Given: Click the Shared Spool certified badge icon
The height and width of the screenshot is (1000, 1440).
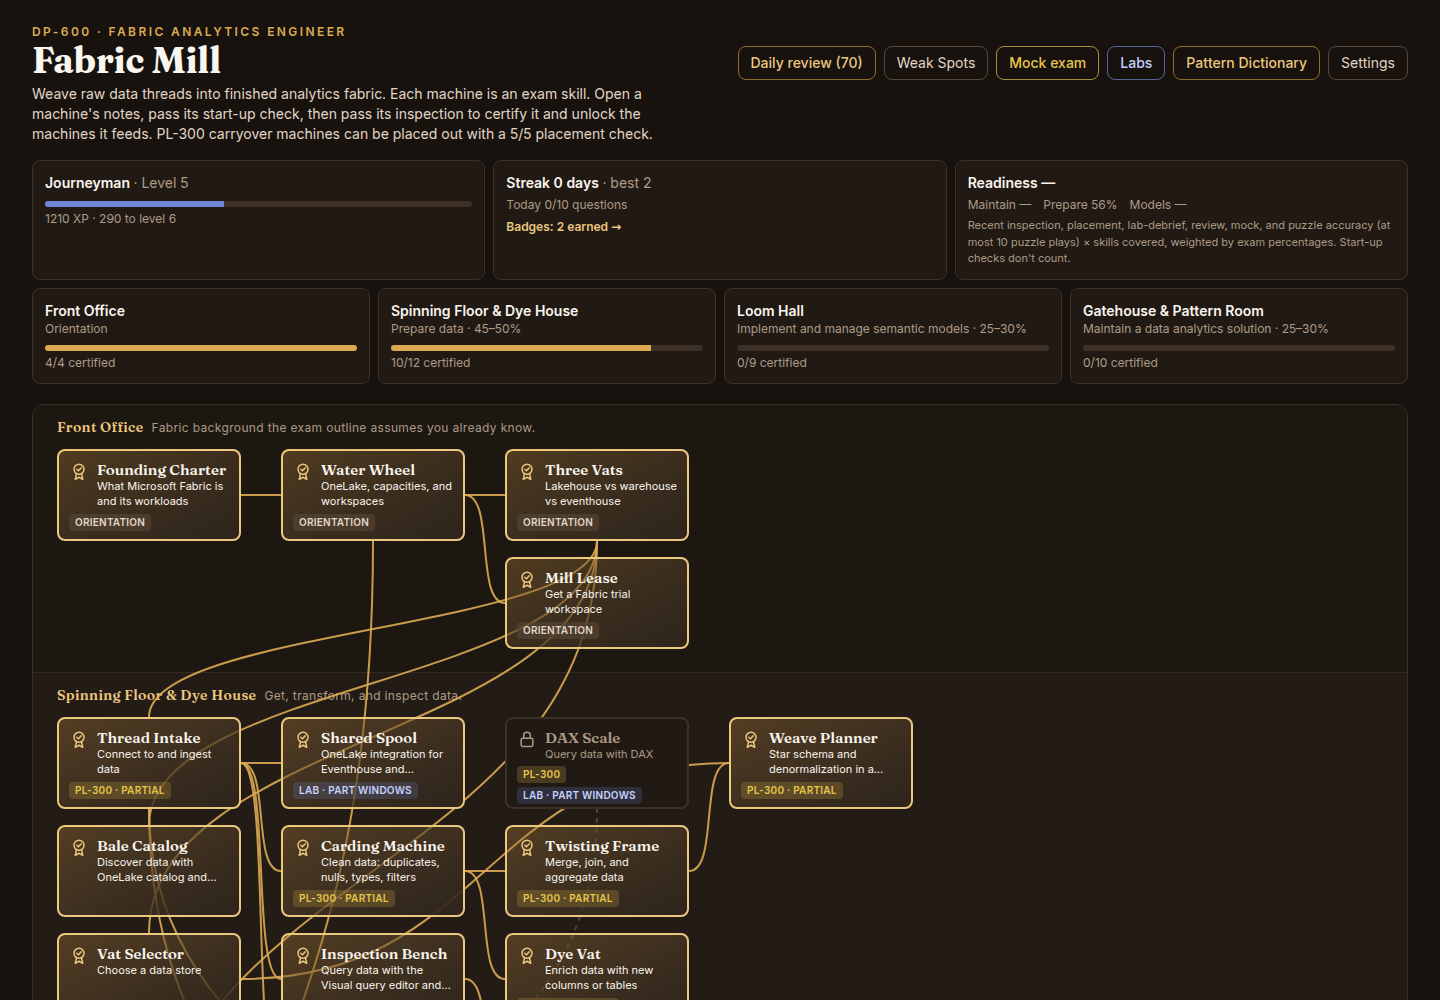Looking at the screenshot, I should [303, 739].
